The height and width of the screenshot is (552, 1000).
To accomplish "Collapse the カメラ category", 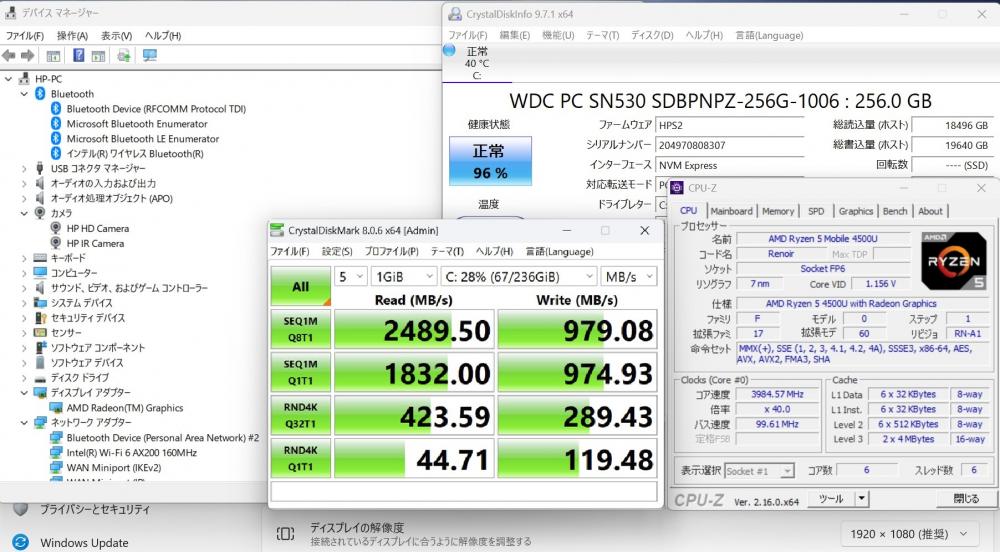I will point(24,214).
